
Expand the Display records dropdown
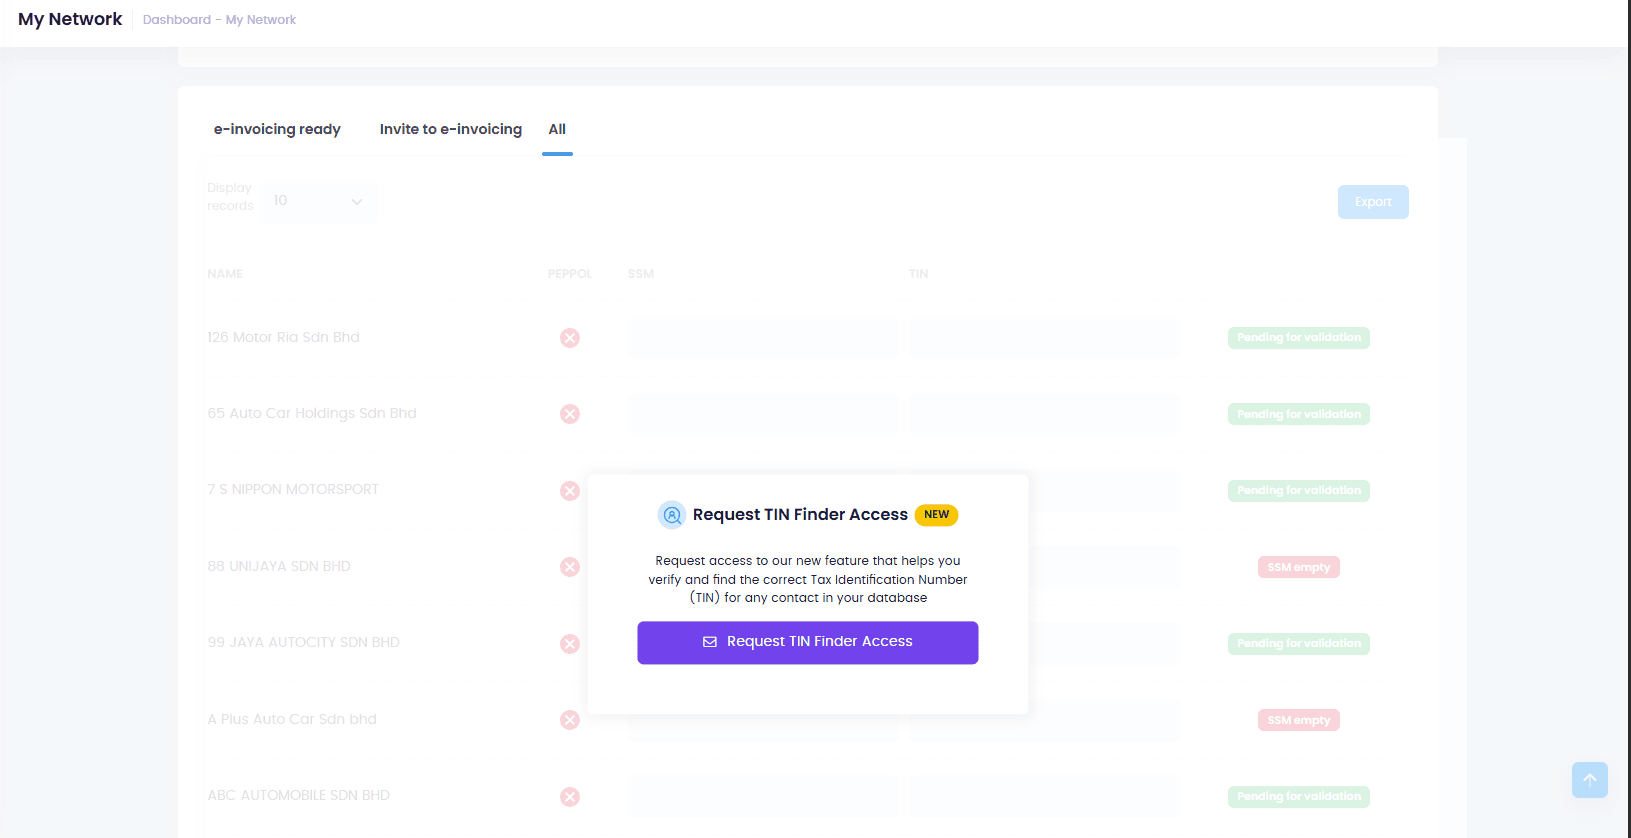[318, 201]
